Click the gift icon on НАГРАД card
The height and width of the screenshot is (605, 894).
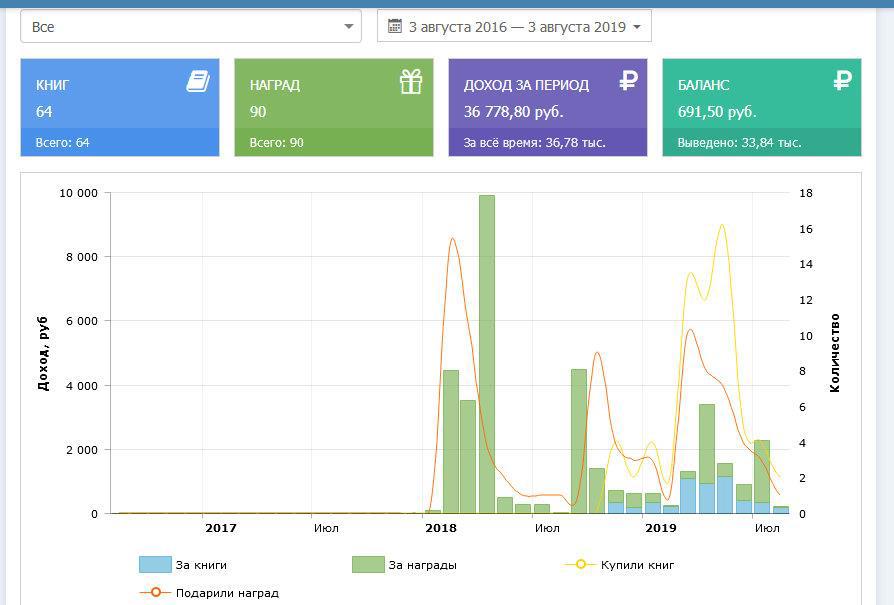(411, 82)
